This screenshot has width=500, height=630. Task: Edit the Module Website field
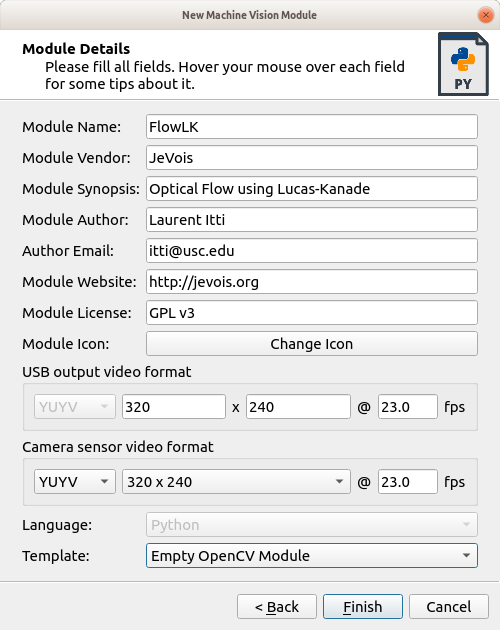pos(312,281)
